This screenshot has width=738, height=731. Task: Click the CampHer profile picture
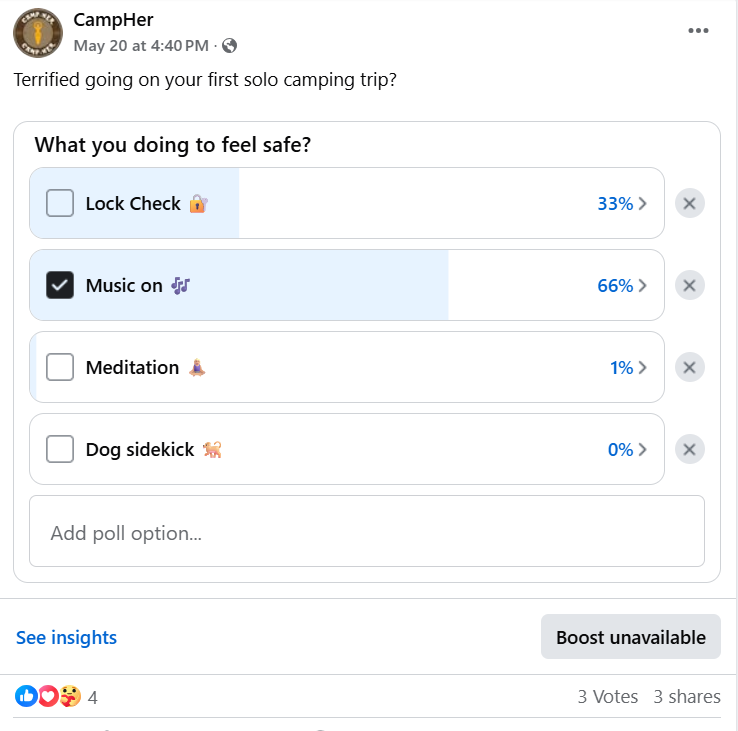(x=38, y=33)
